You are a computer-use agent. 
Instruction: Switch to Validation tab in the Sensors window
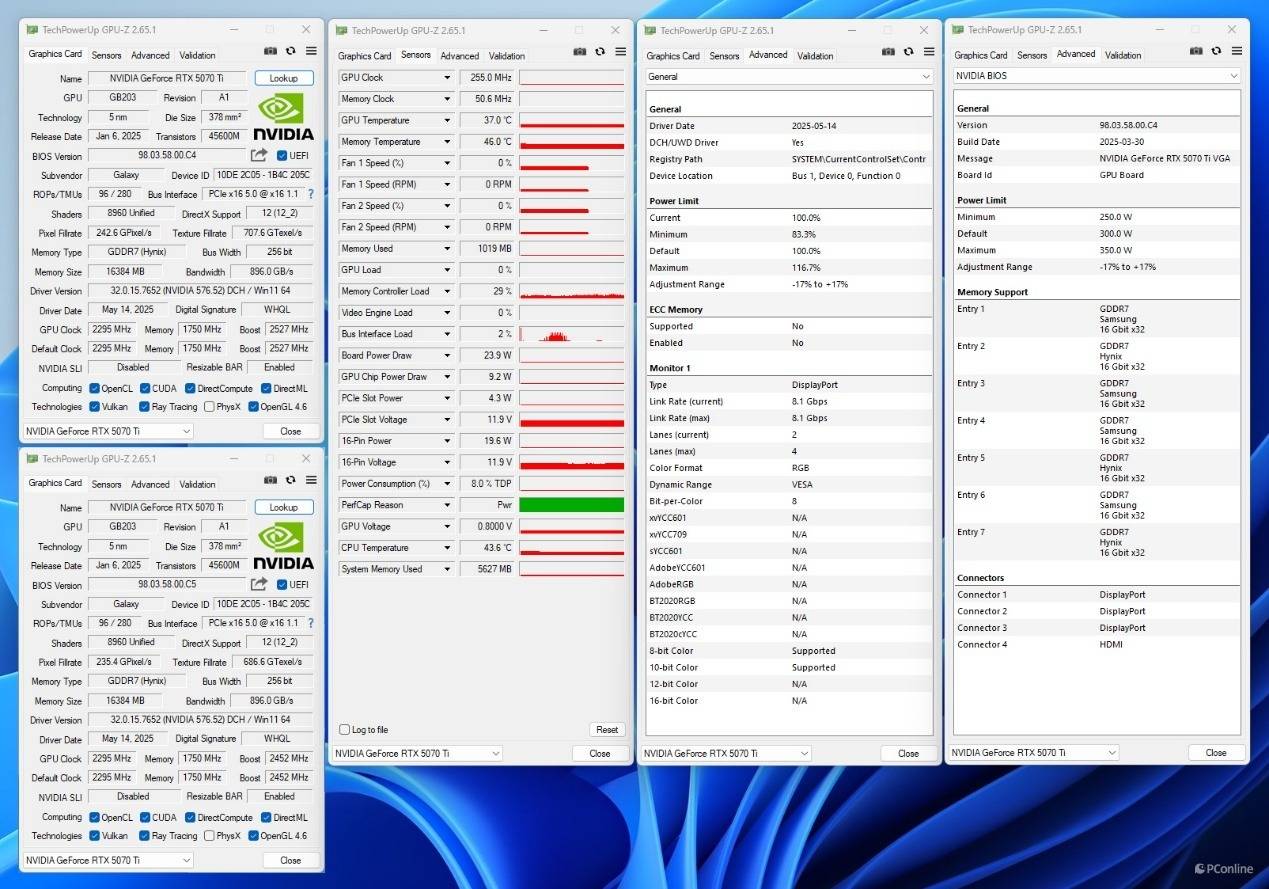point(507,56)
